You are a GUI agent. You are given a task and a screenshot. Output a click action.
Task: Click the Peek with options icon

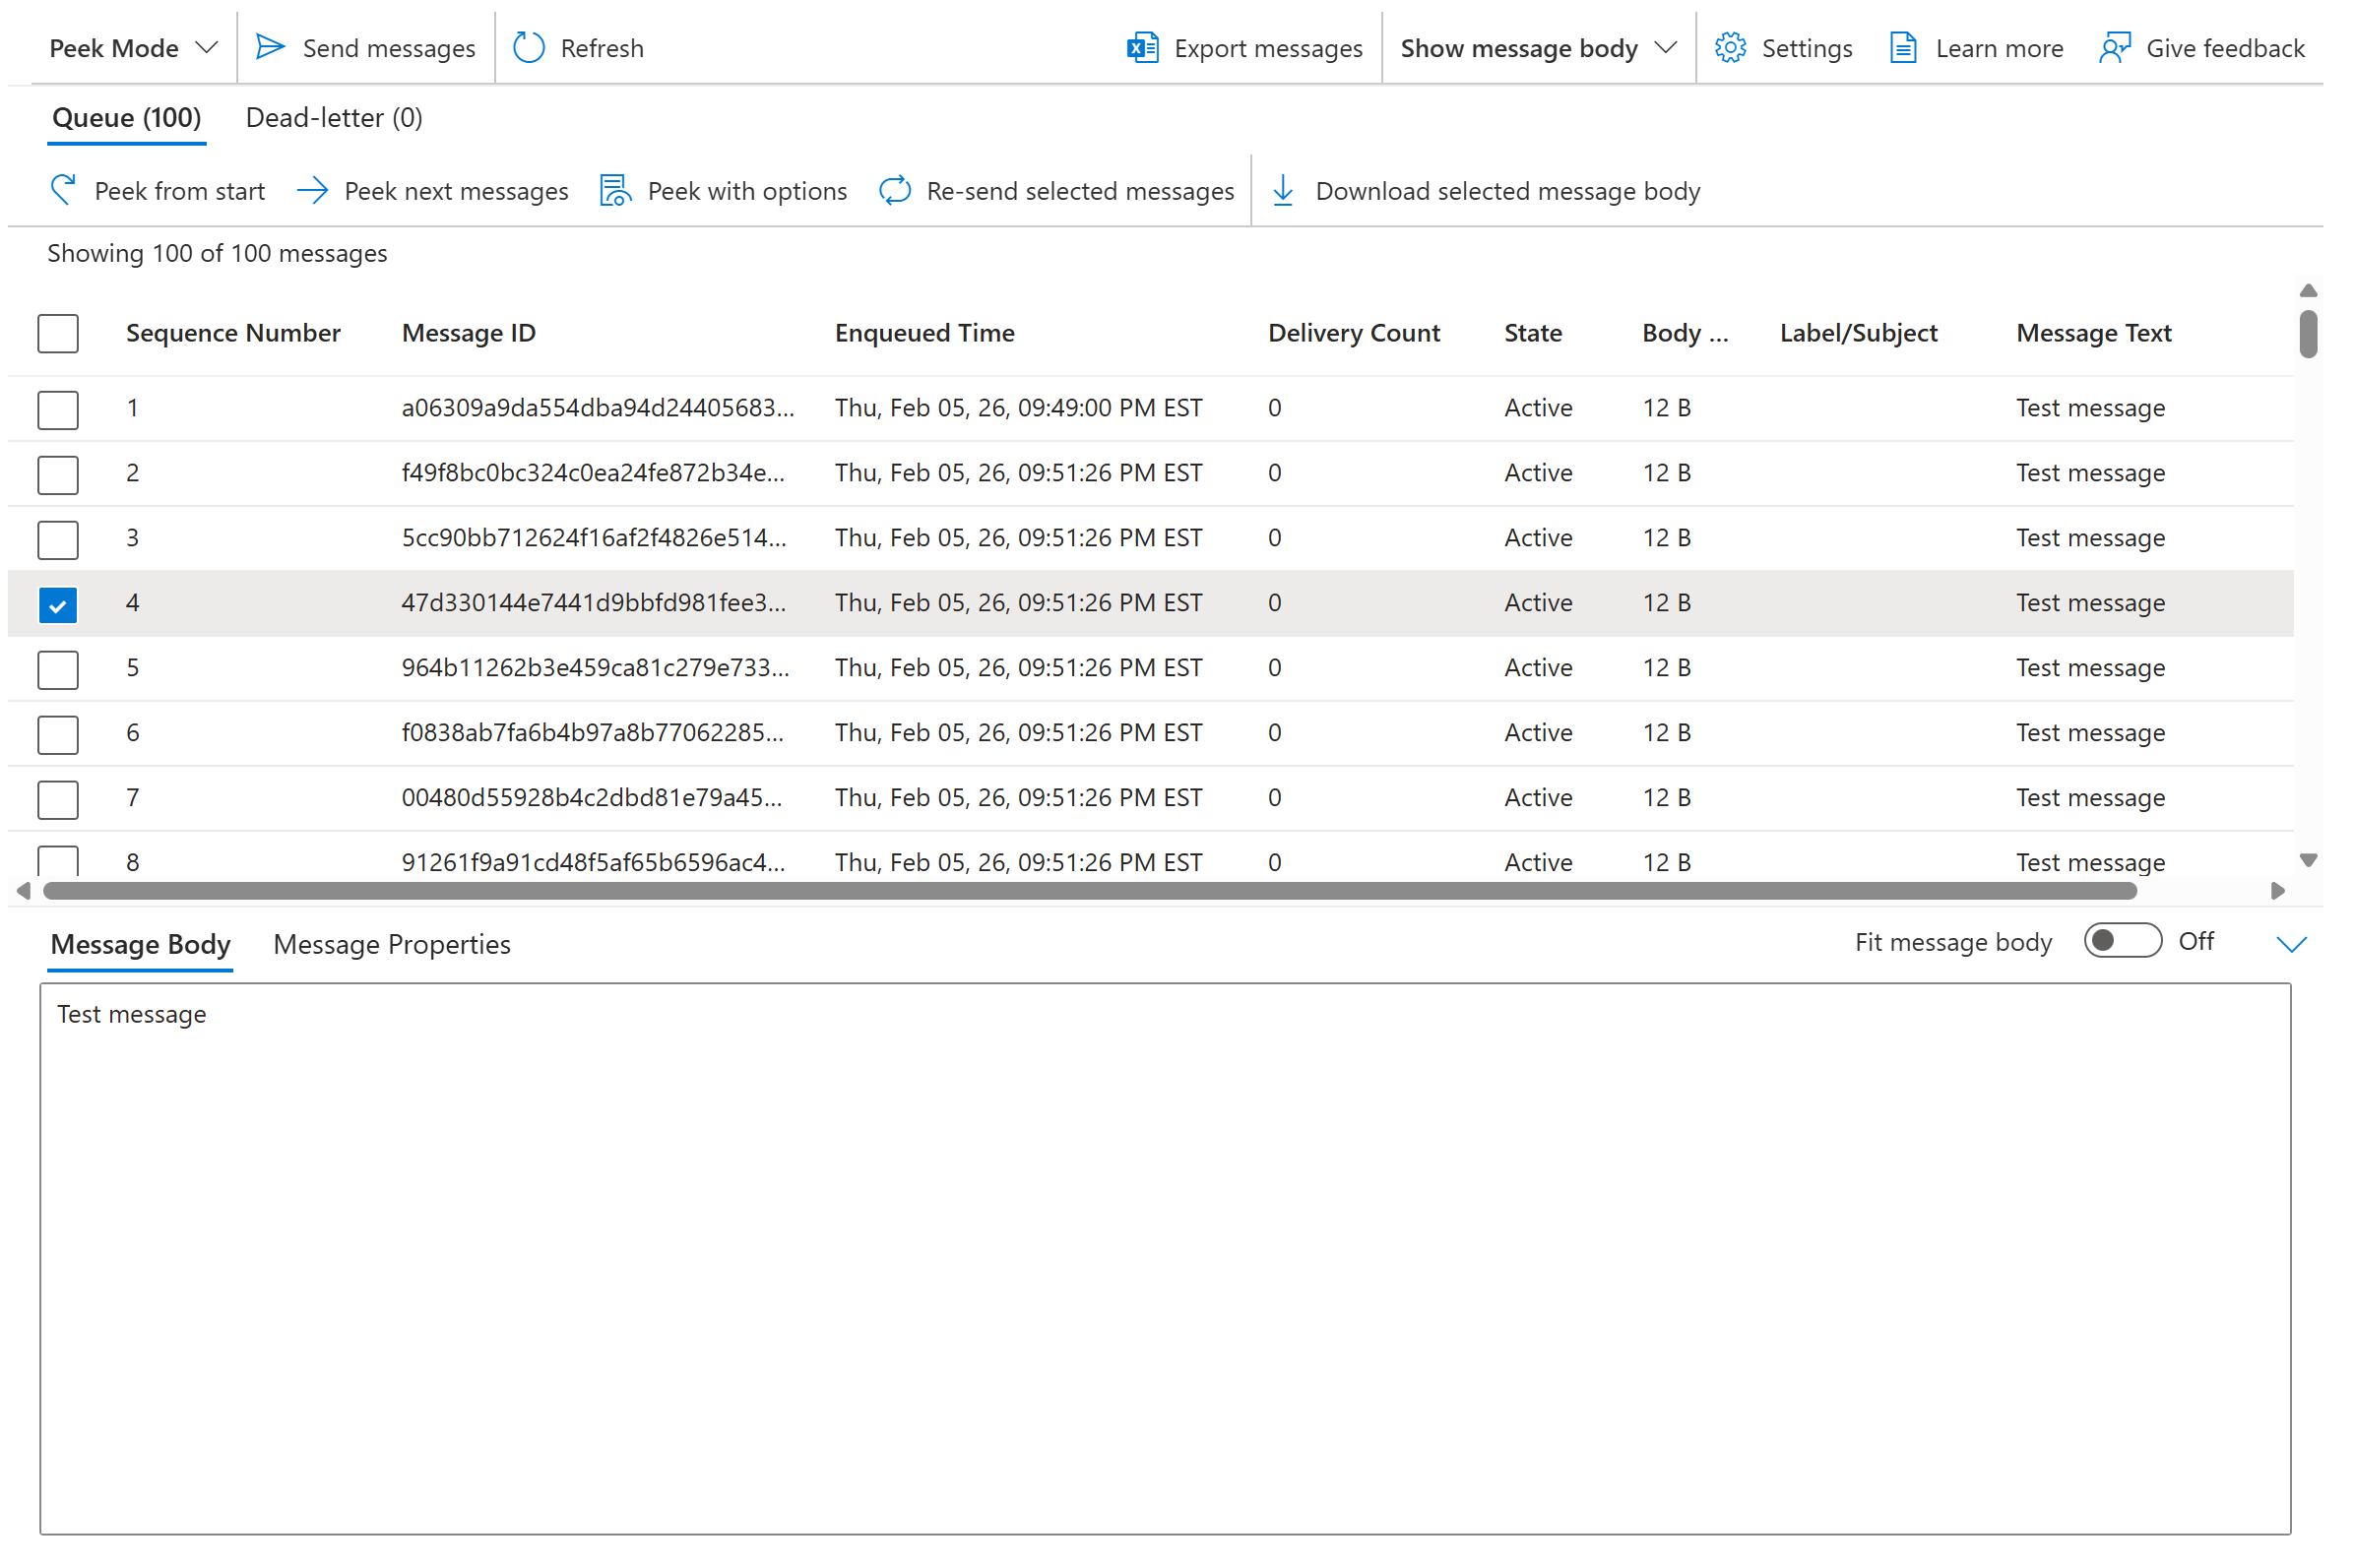[x=614, y=190]
